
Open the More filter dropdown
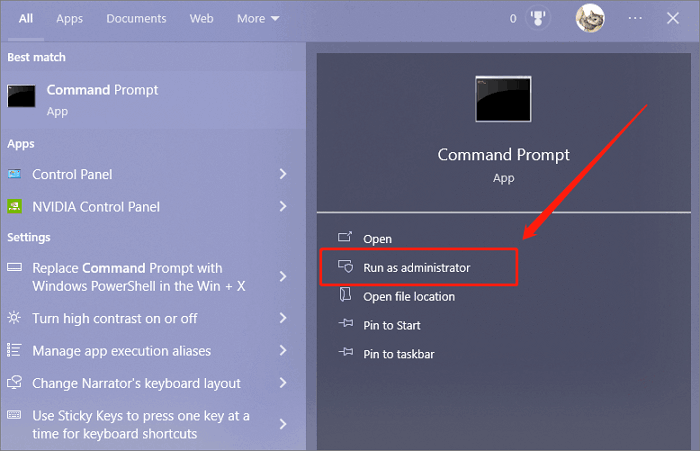coord(258,19)
